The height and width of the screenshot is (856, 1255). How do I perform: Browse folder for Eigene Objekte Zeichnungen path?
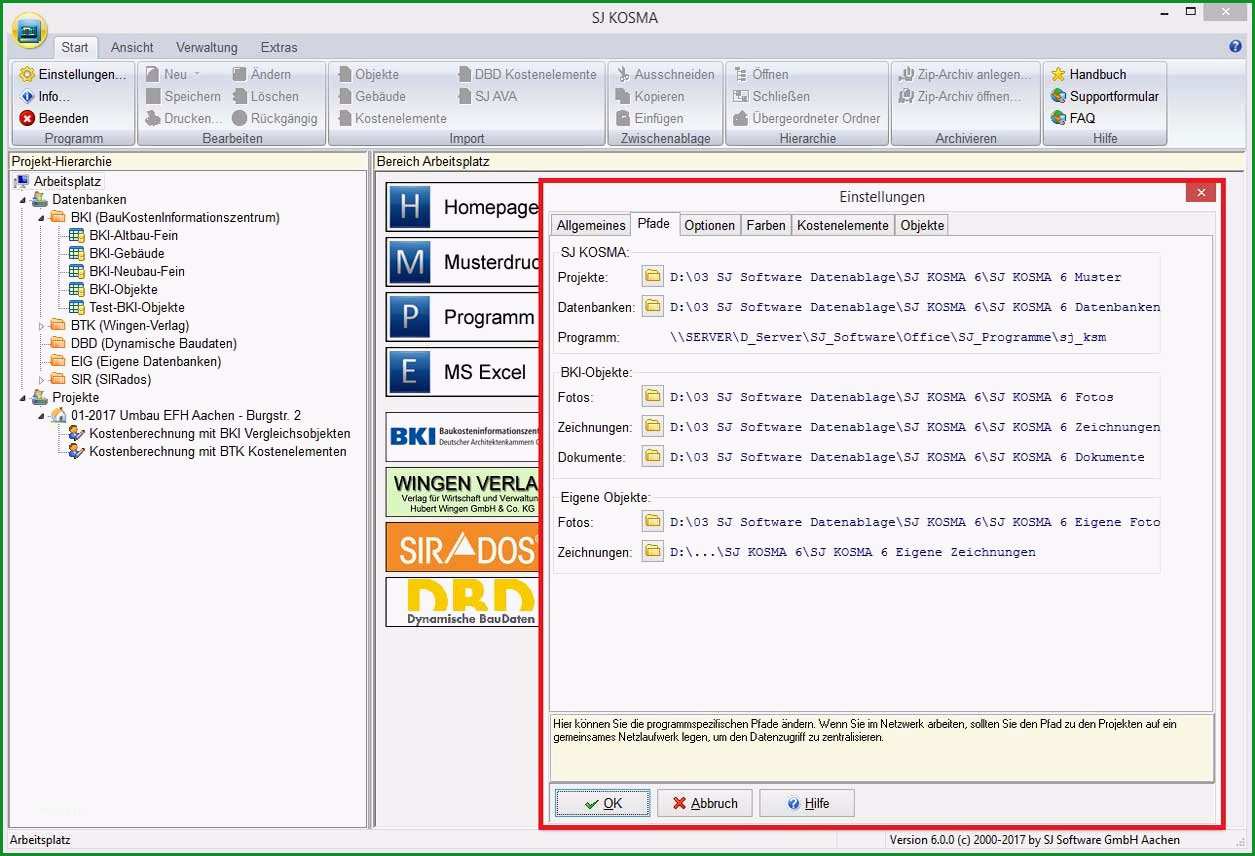click(653, 551)
